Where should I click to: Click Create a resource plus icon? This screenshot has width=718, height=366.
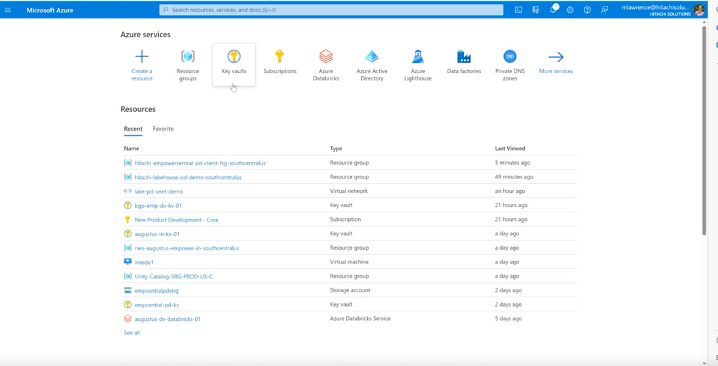point(142,56)
